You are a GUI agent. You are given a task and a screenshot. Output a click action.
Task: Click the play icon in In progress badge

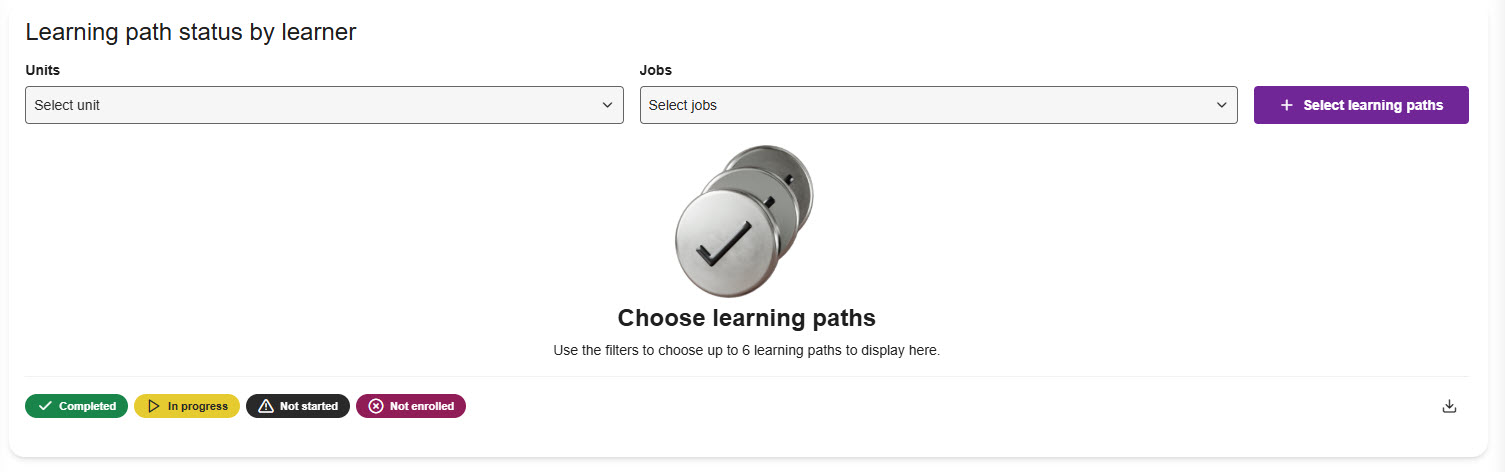tap(153, 406)
